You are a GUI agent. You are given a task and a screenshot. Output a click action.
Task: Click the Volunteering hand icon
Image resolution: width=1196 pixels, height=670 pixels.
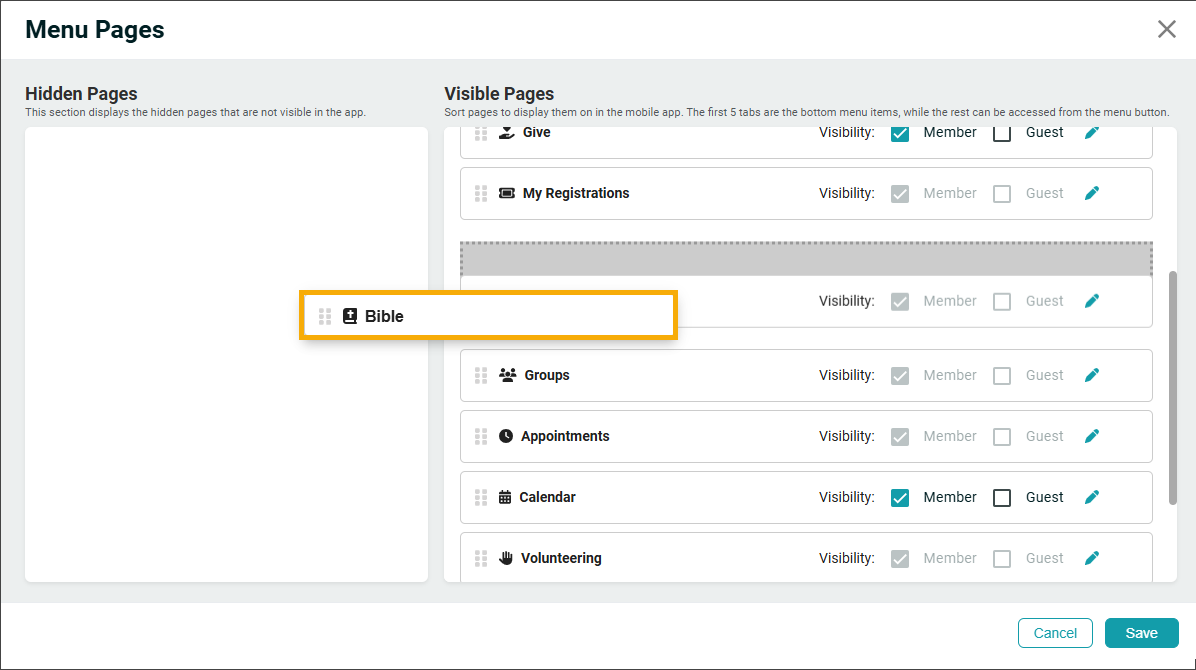(506, 558)
